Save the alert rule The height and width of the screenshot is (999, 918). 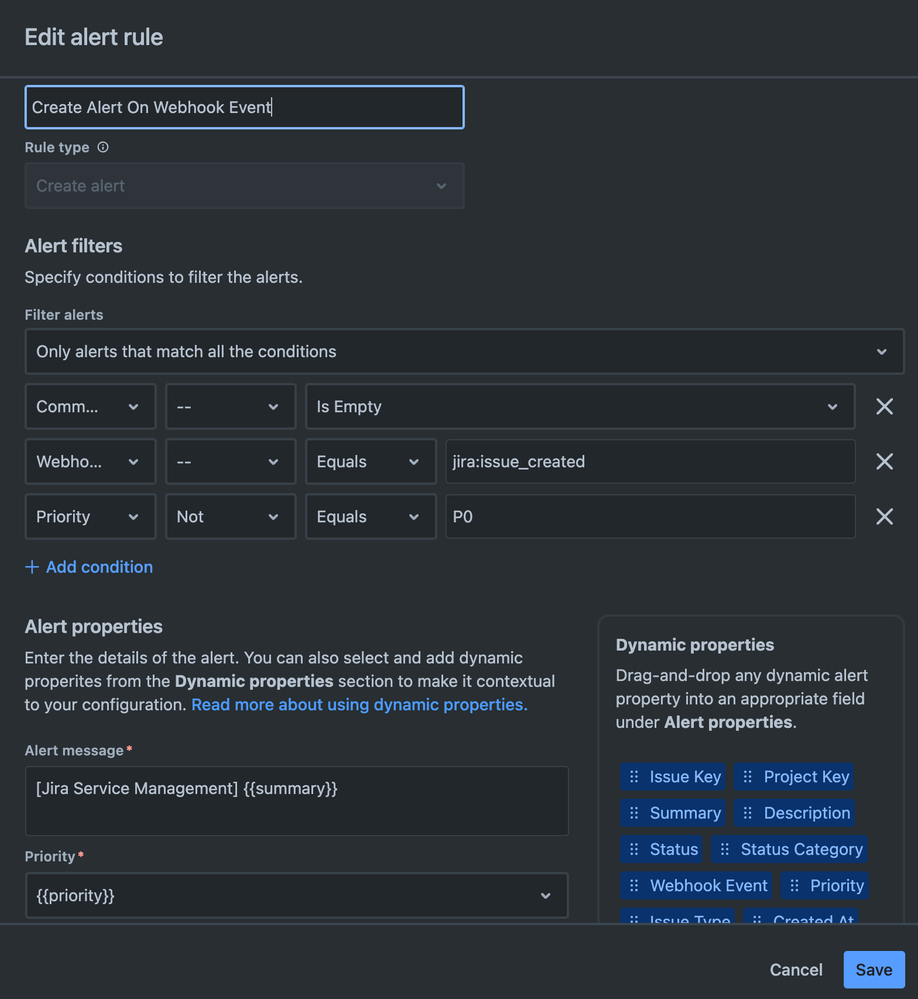pyautogui.click(x=873, y=970)
